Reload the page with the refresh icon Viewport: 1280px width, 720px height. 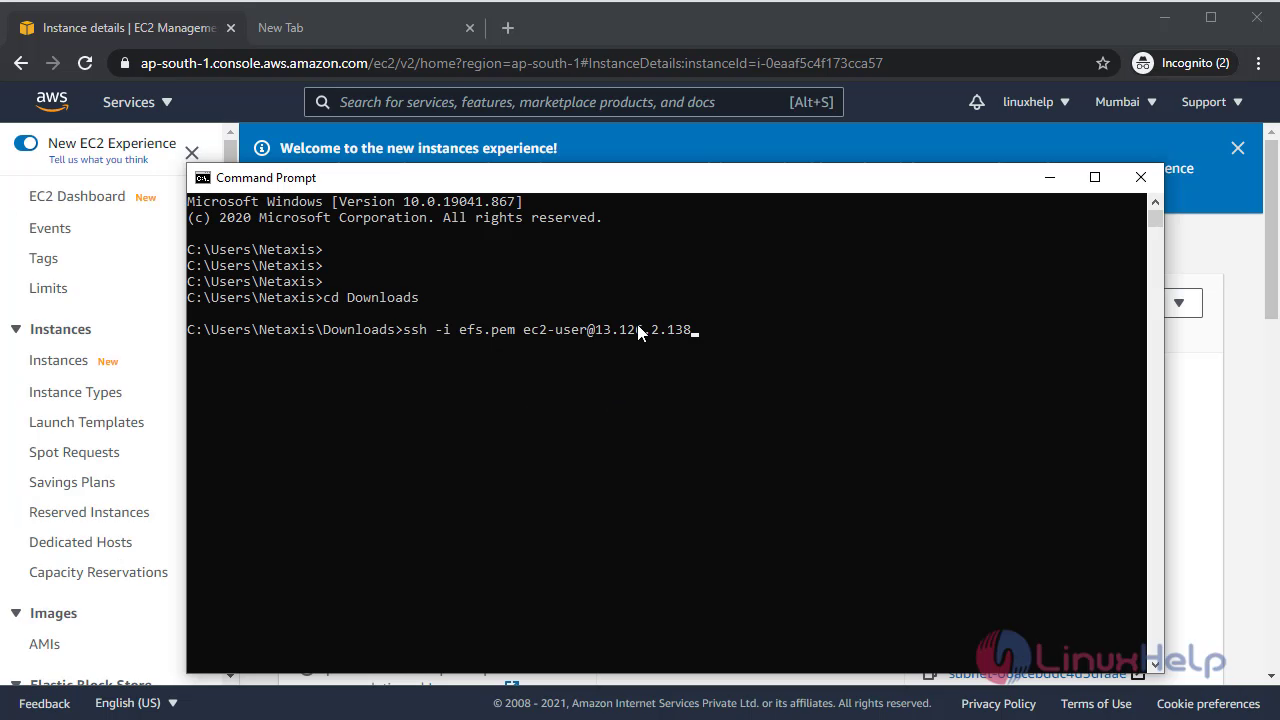pos(85,63)
